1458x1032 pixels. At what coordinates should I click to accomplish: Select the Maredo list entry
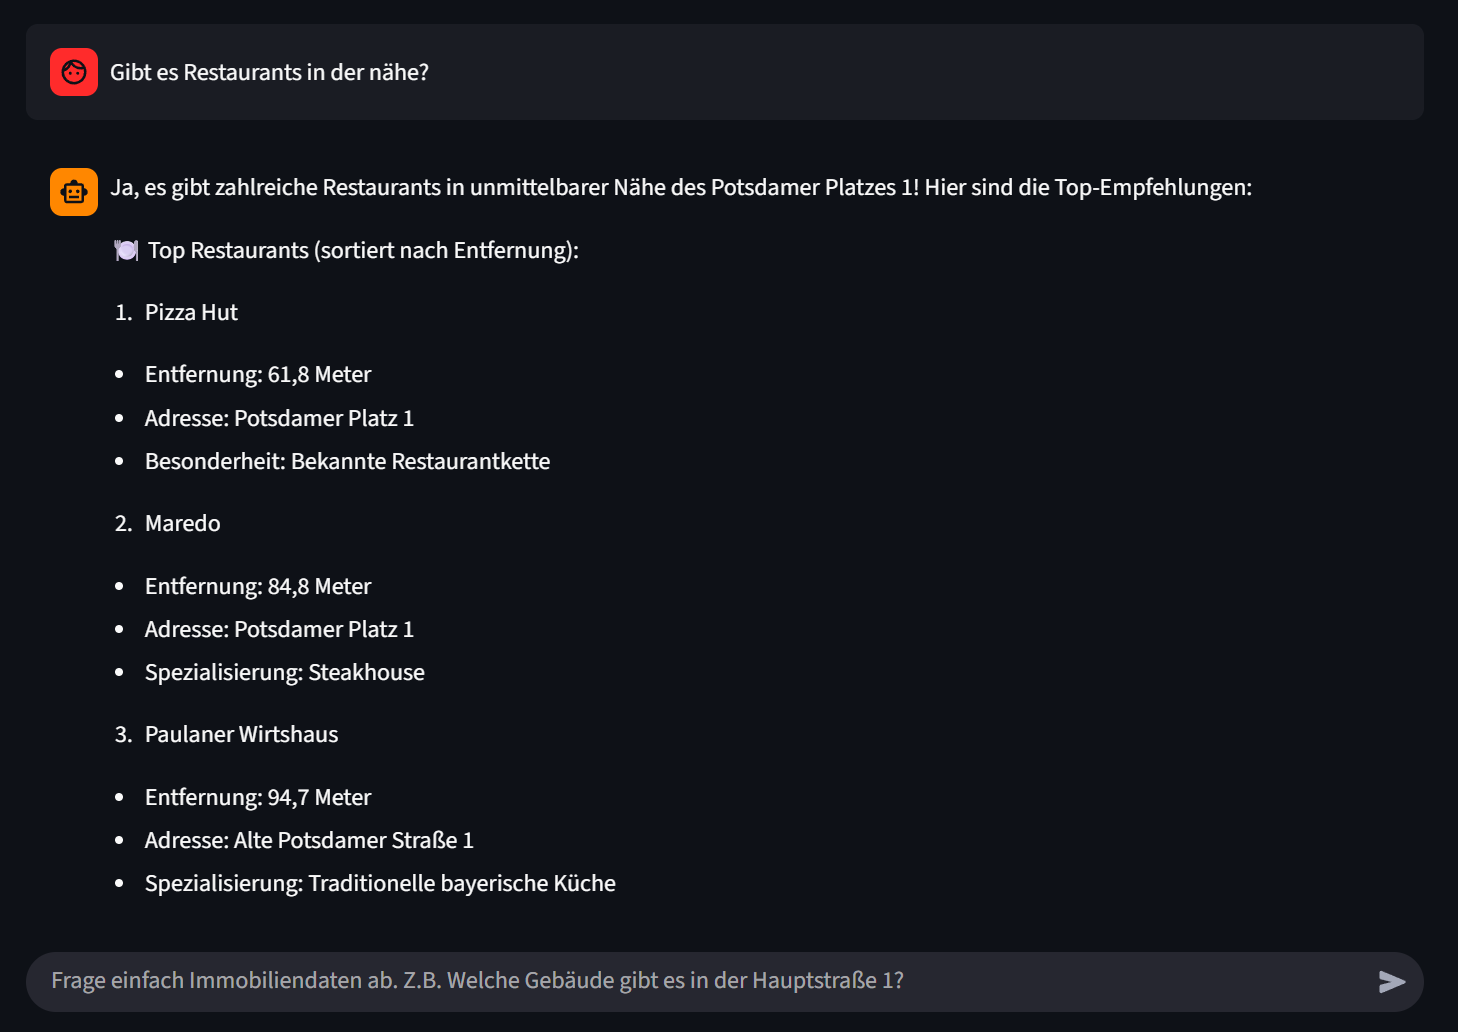182,524
